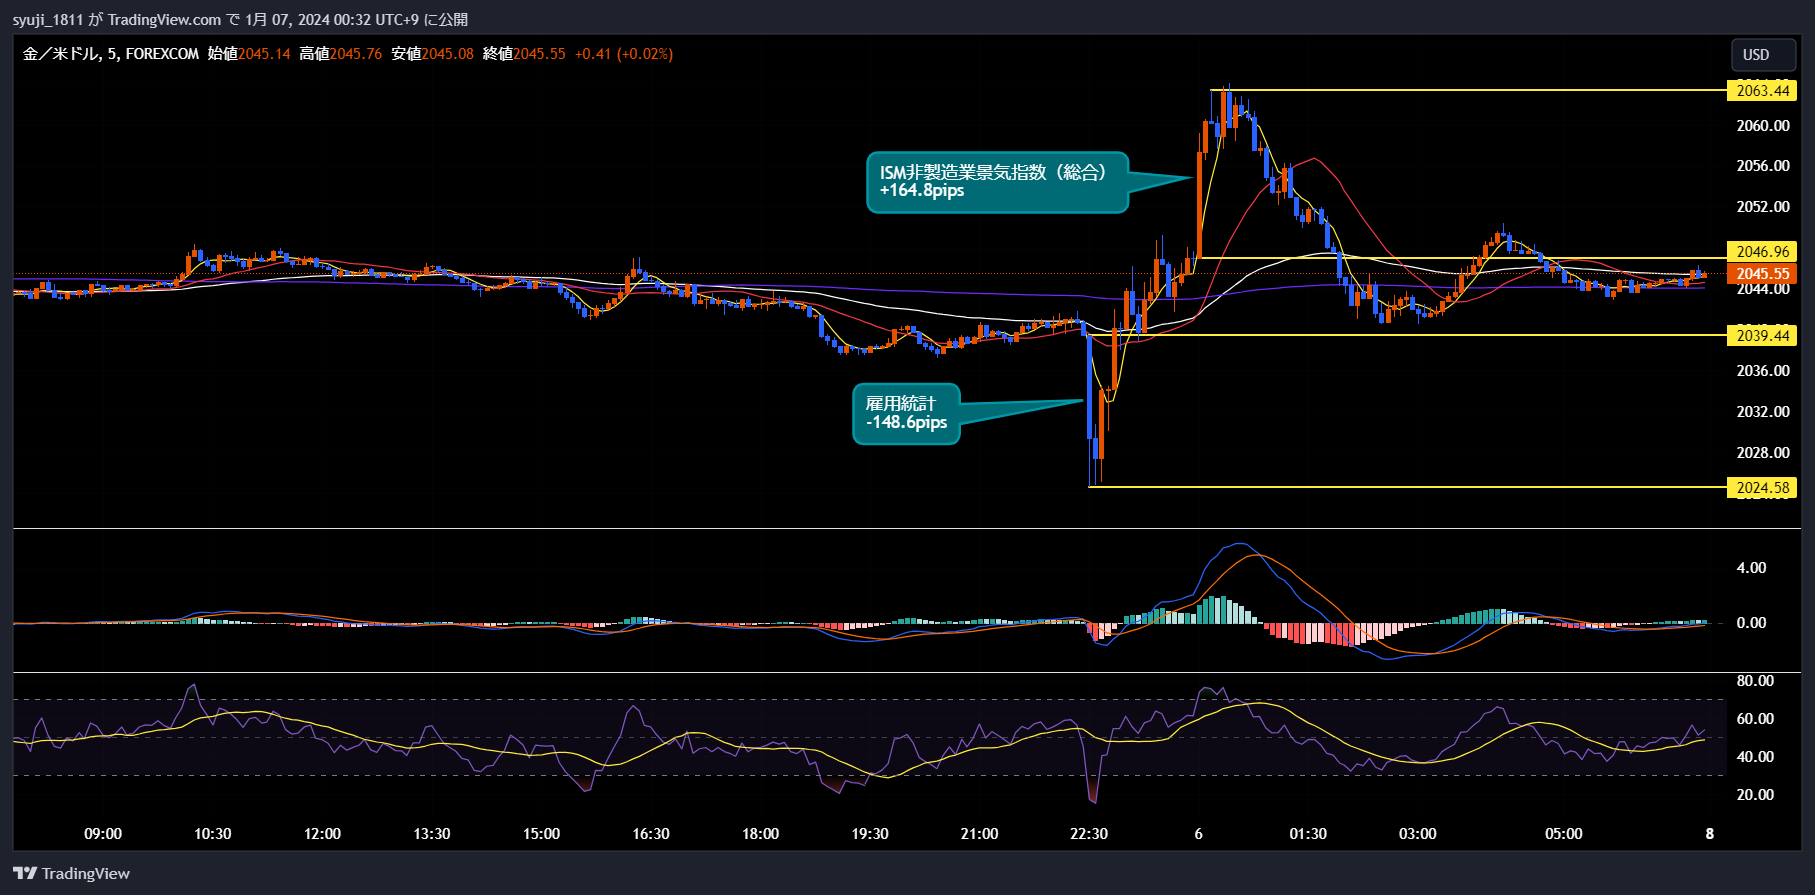Click the ISM非製造業景気指数 callout annotation

[x=996, y=182]
